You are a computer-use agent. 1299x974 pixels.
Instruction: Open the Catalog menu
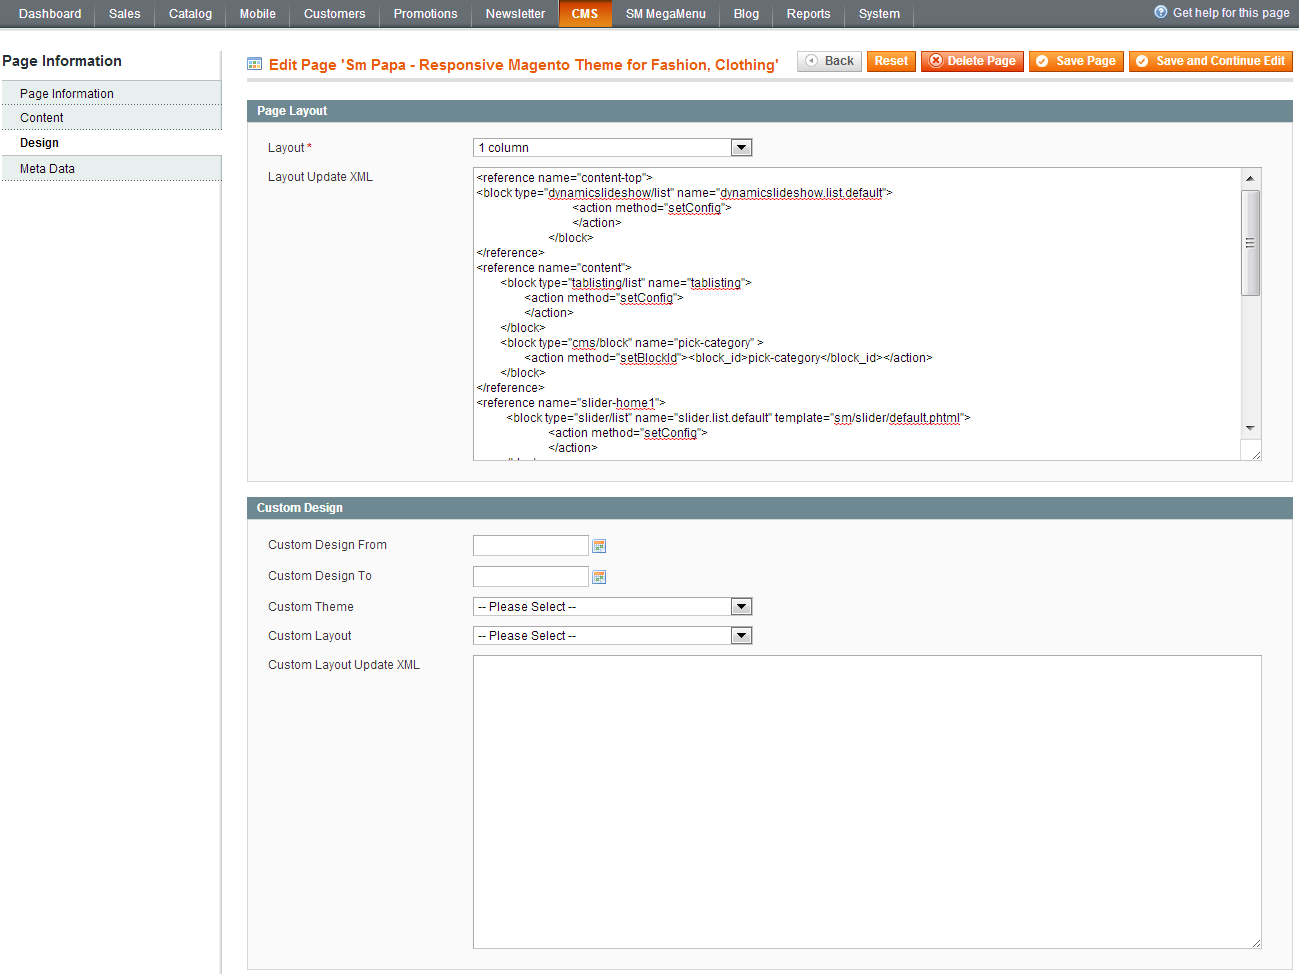click(x=190, y=14)
